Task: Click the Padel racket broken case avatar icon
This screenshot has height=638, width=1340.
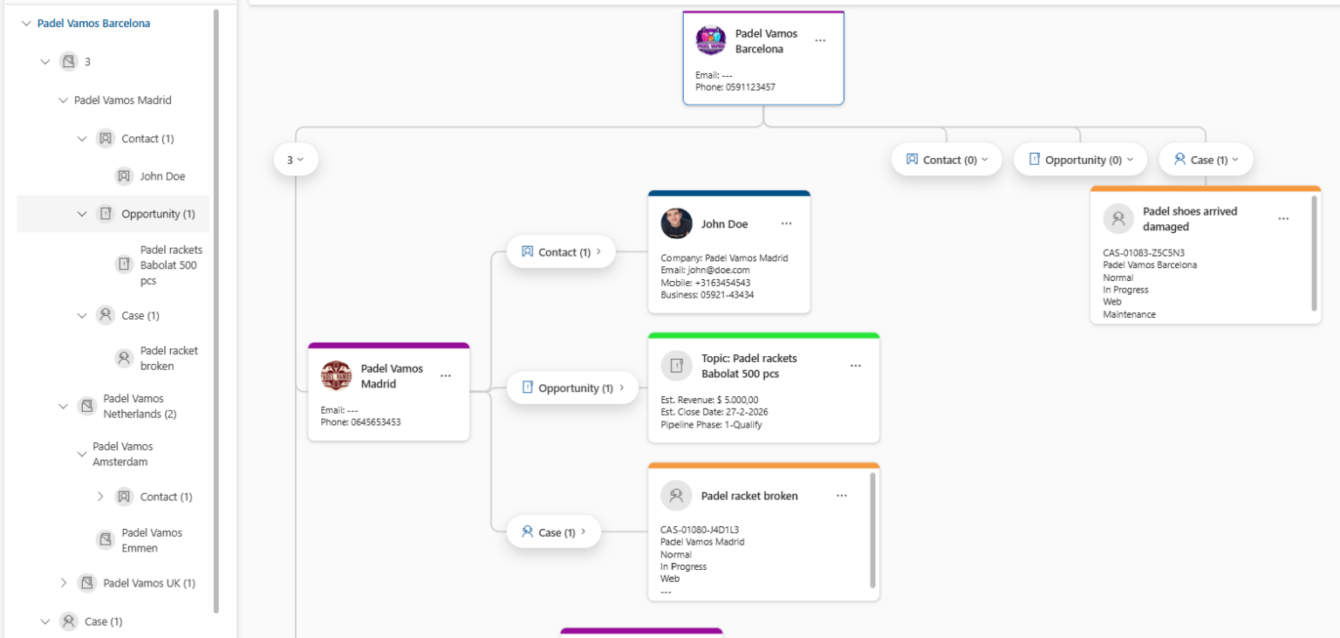Action: [676, 495]
